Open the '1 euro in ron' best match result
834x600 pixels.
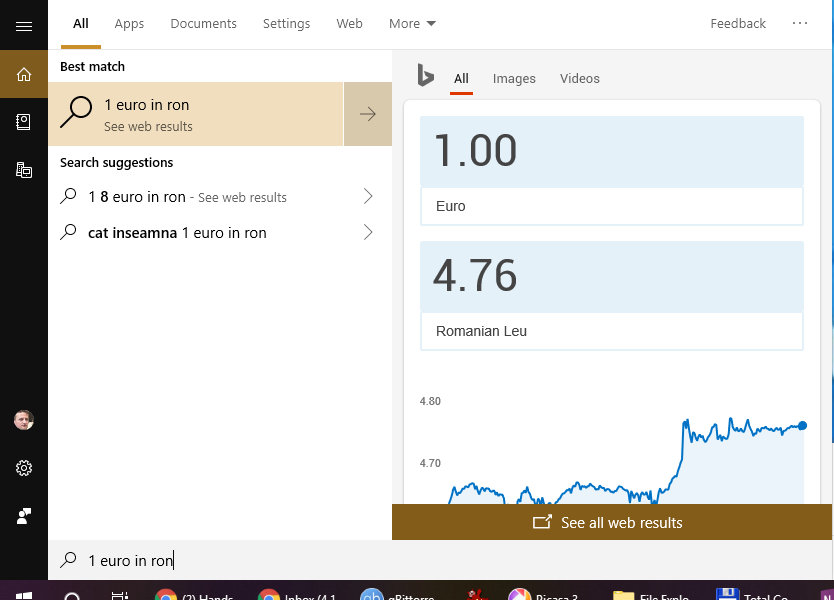coord(196,114)
